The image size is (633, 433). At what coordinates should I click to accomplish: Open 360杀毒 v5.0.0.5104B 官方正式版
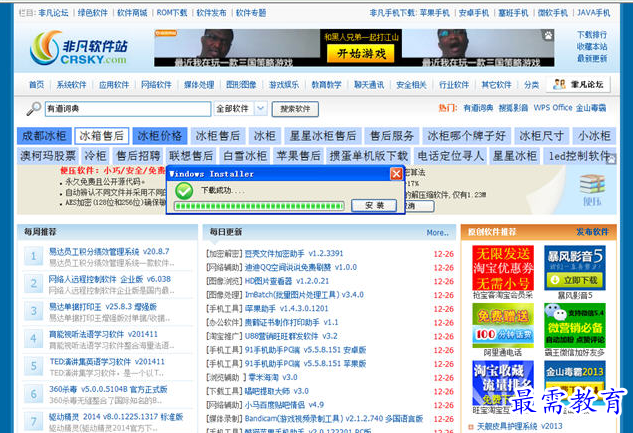(108, 389)
